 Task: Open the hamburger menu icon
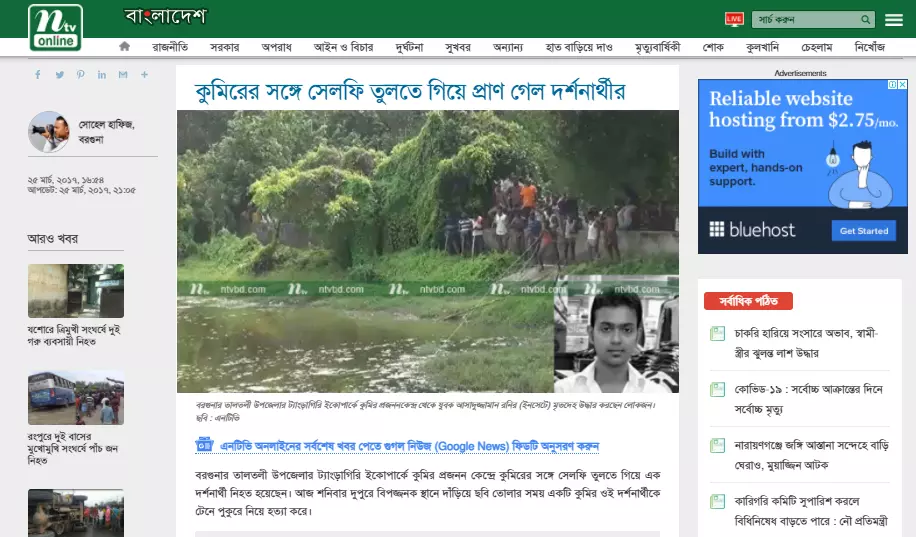click(893, 20)
